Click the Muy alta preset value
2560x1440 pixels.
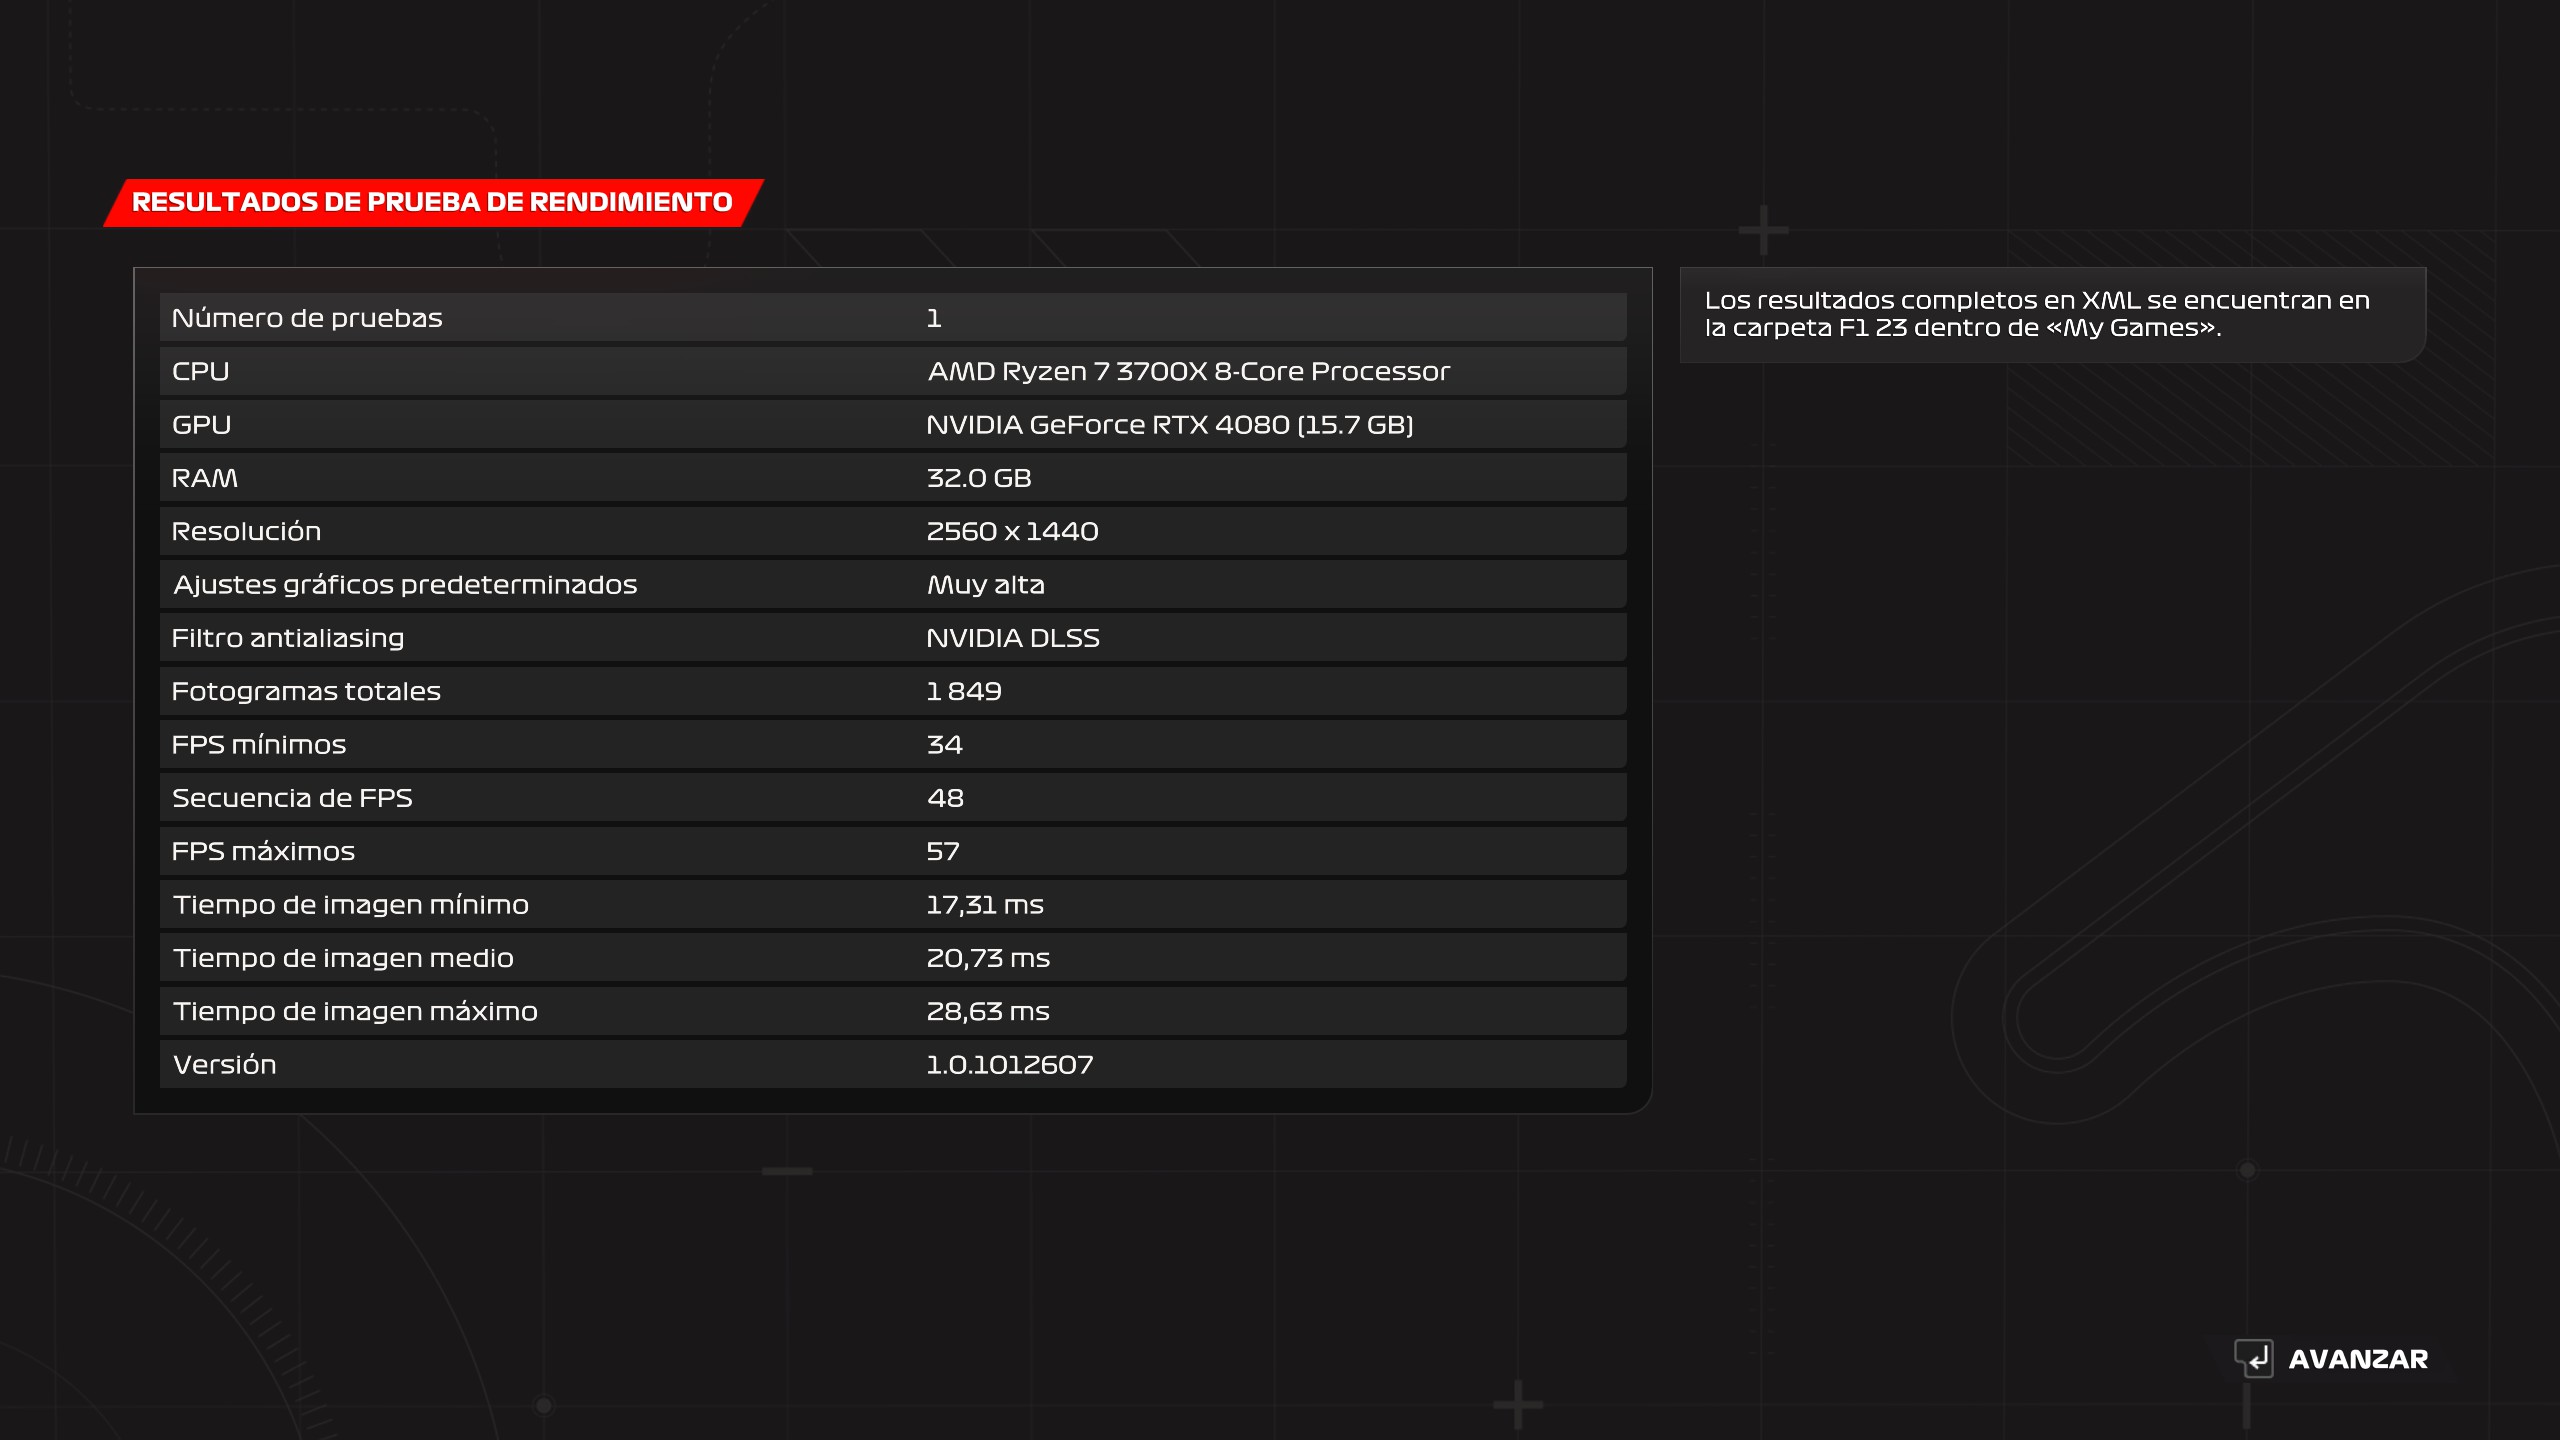click(x=985, y=585)
